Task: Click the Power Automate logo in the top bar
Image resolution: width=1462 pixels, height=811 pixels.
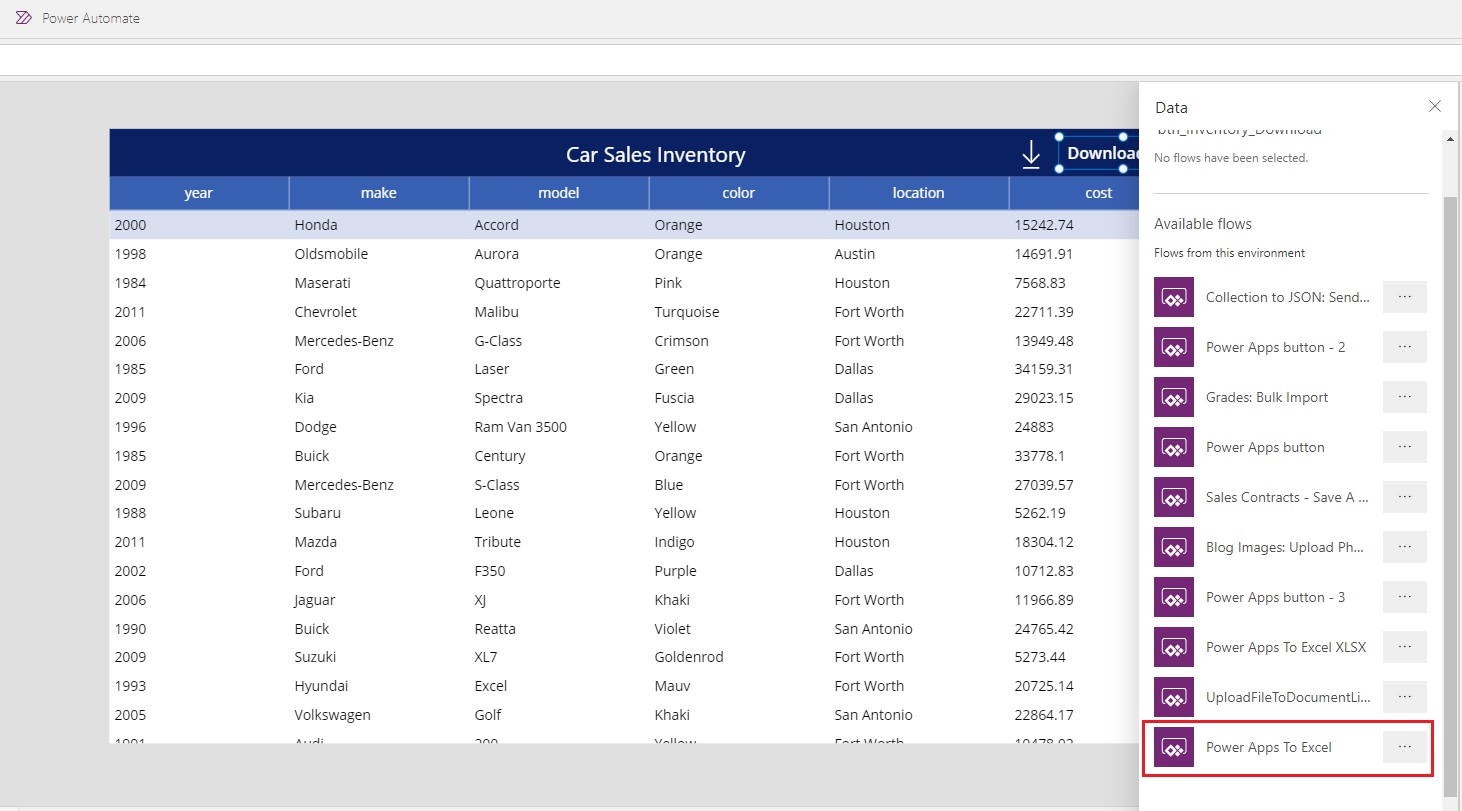Action: click(22, 17)
